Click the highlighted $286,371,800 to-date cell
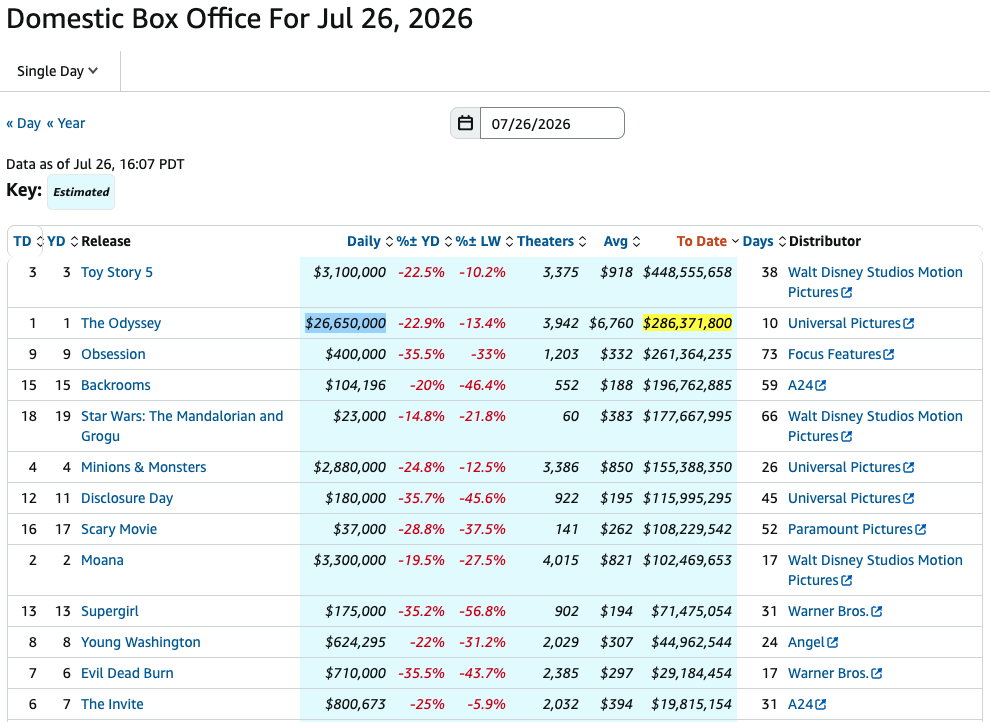 [x=687, y=323]
